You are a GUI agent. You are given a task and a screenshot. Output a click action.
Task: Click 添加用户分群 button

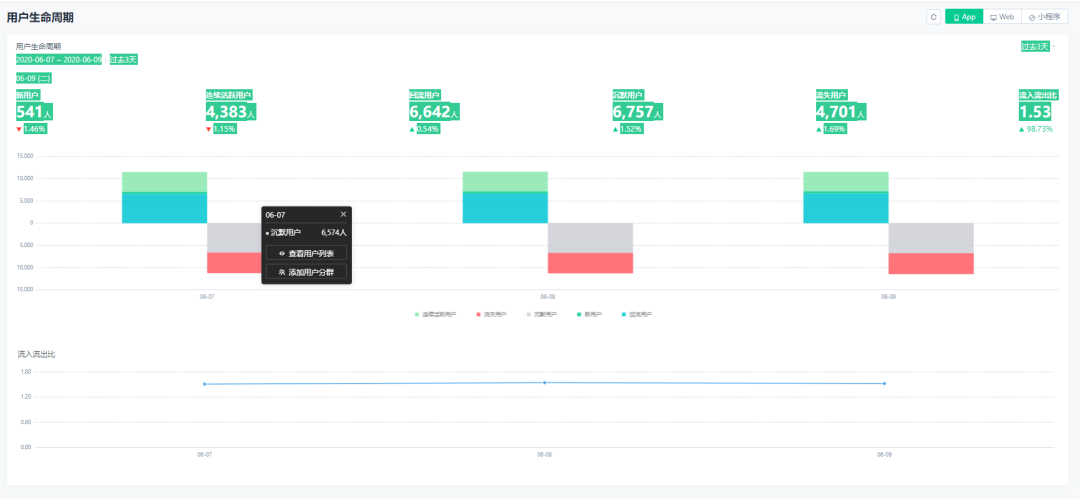tap(306, 272)
